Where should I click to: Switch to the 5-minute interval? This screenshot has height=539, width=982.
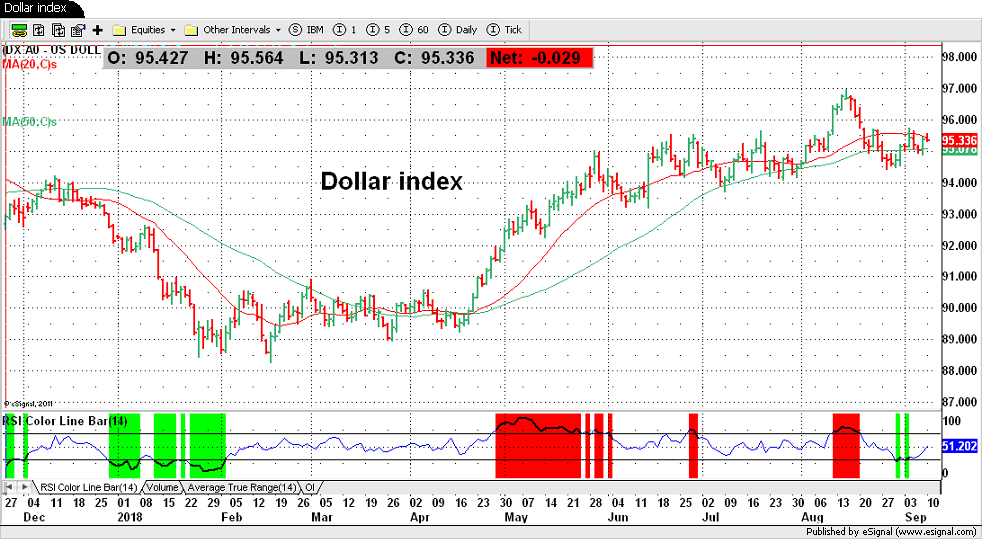pyautogui.click(x=380, y=29)
